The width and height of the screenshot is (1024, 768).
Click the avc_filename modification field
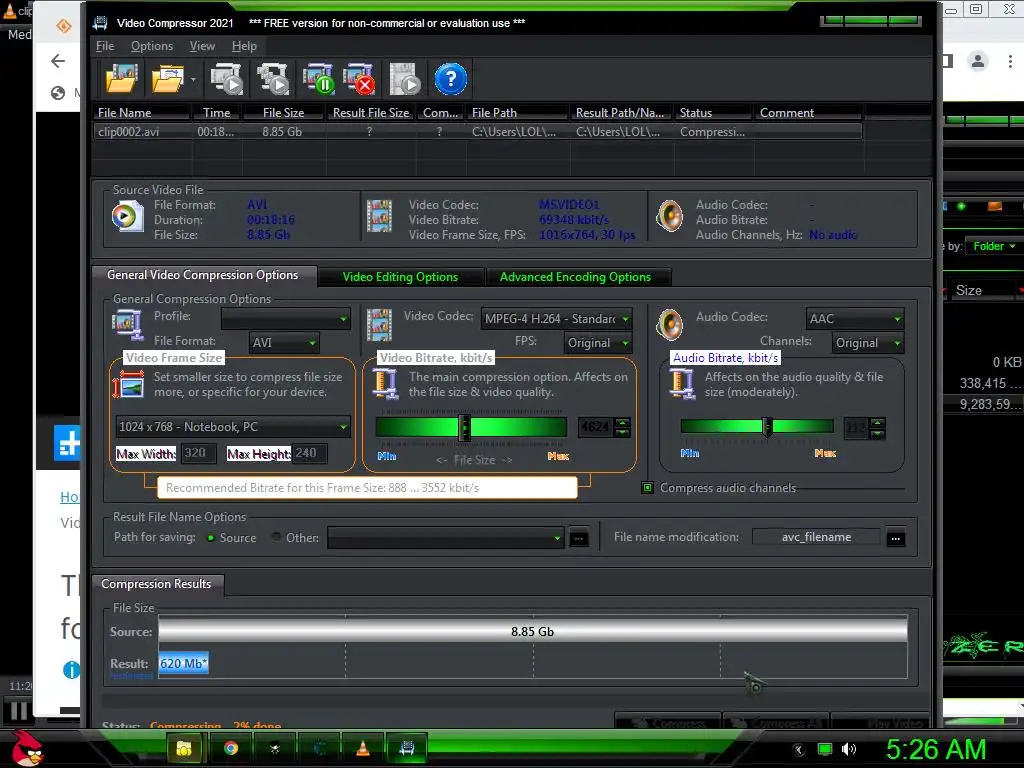[x=816, y=537]
